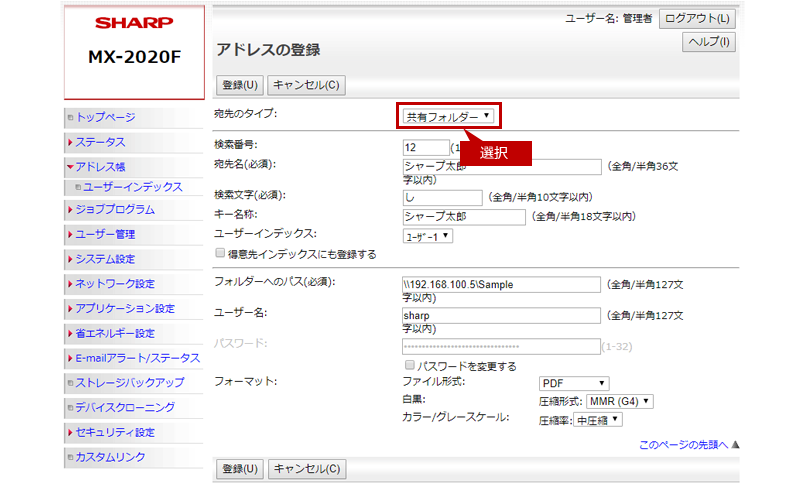The height and width of the screenshot is (486, 804).
Task: Select ユーザーインデックス submenu item
Action: [x=132, y=187]
